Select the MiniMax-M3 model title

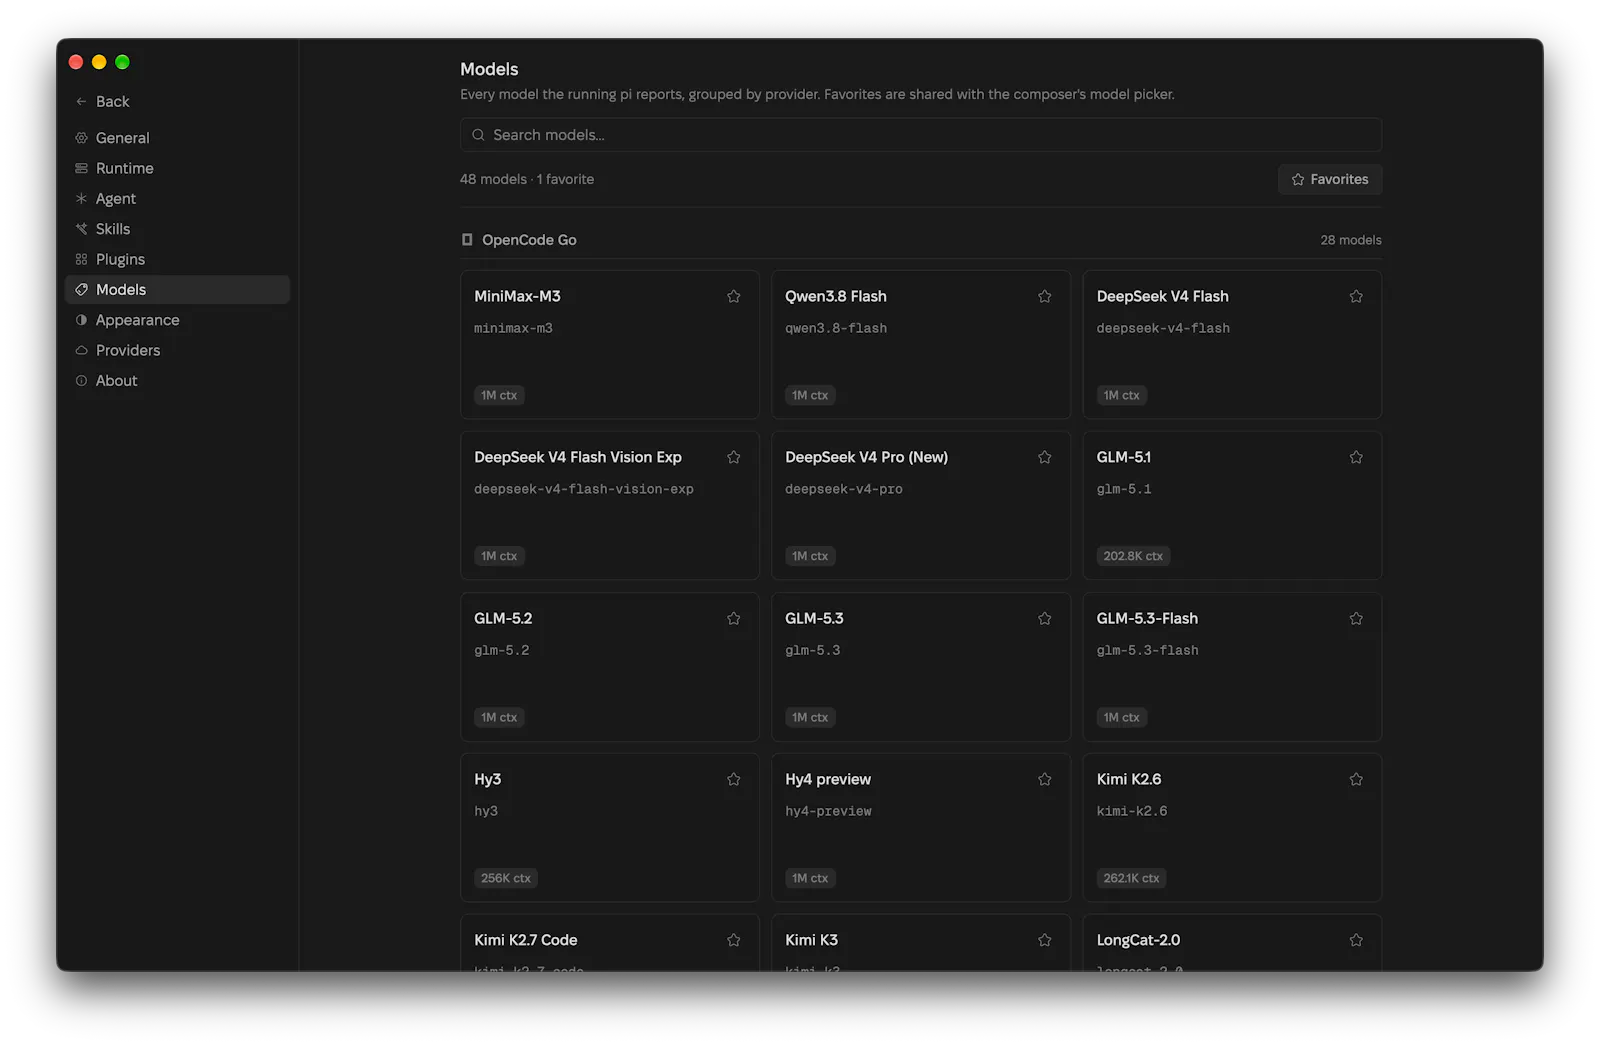point(517,296)
